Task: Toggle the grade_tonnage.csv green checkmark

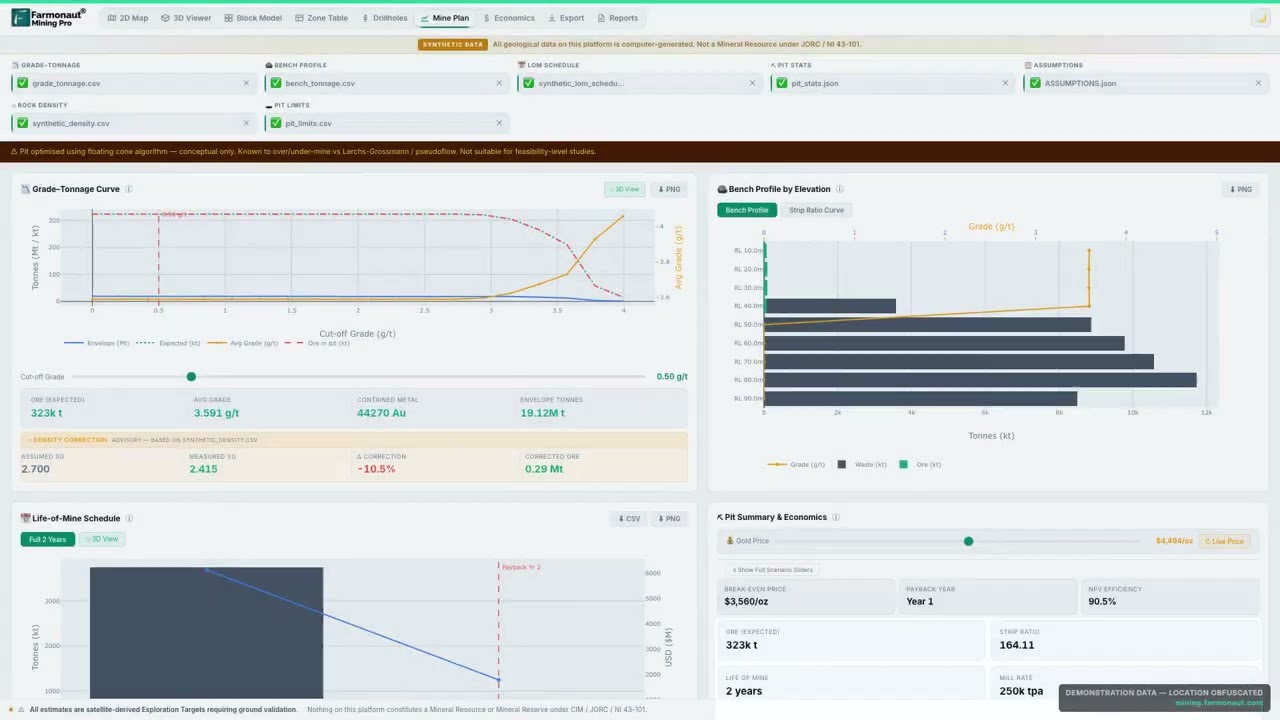Action: [x=22, y=83]
